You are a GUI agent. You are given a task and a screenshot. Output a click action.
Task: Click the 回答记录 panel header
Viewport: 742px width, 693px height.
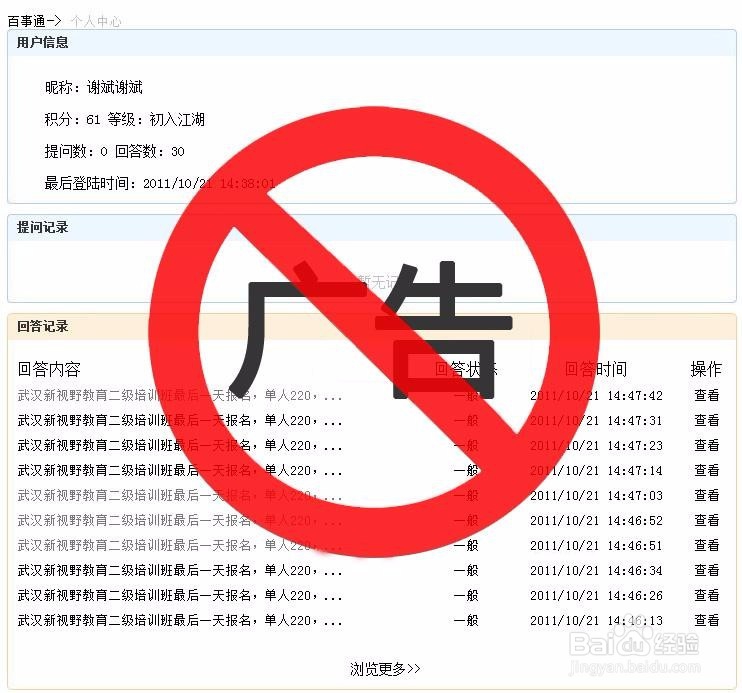click(x=372, y=327)
